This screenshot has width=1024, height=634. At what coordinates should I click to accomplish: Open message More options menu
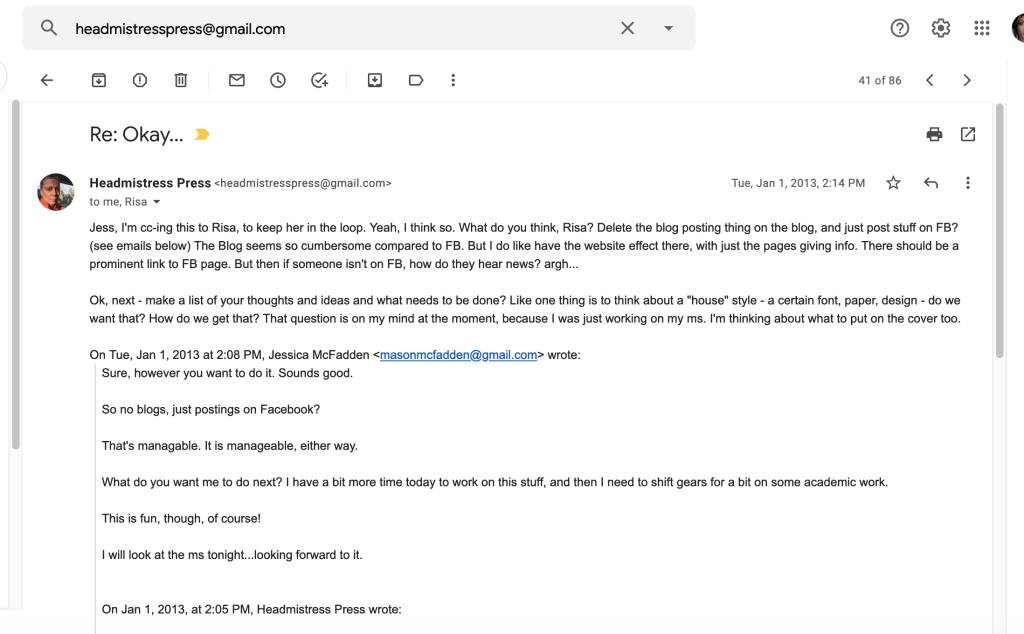point(967,183)
